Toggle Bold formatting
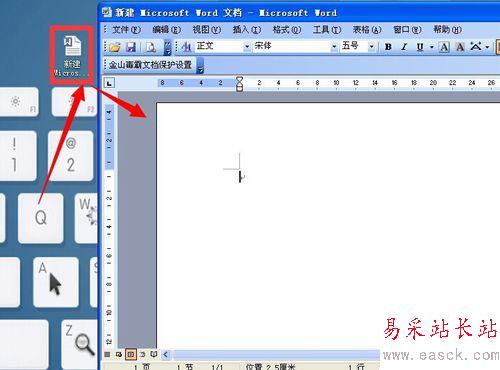The image size is (500, 370). click(x=388, y=47)
